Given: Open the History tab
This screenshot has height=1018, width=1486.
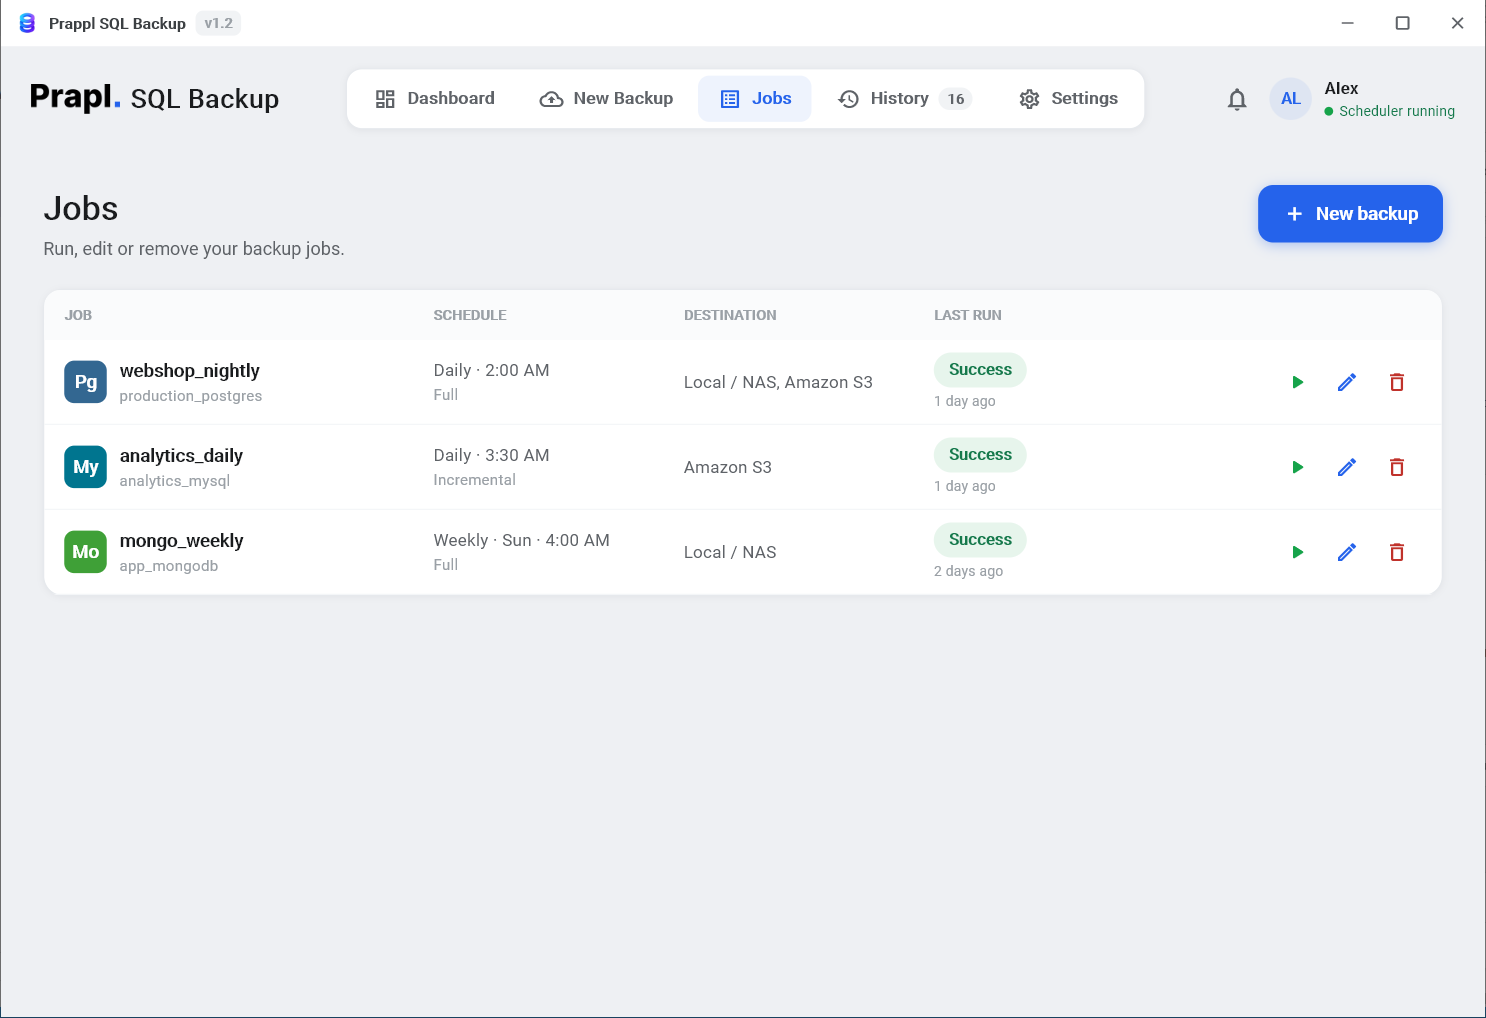Looking at the screenshot, I should [x=904, y=98].
